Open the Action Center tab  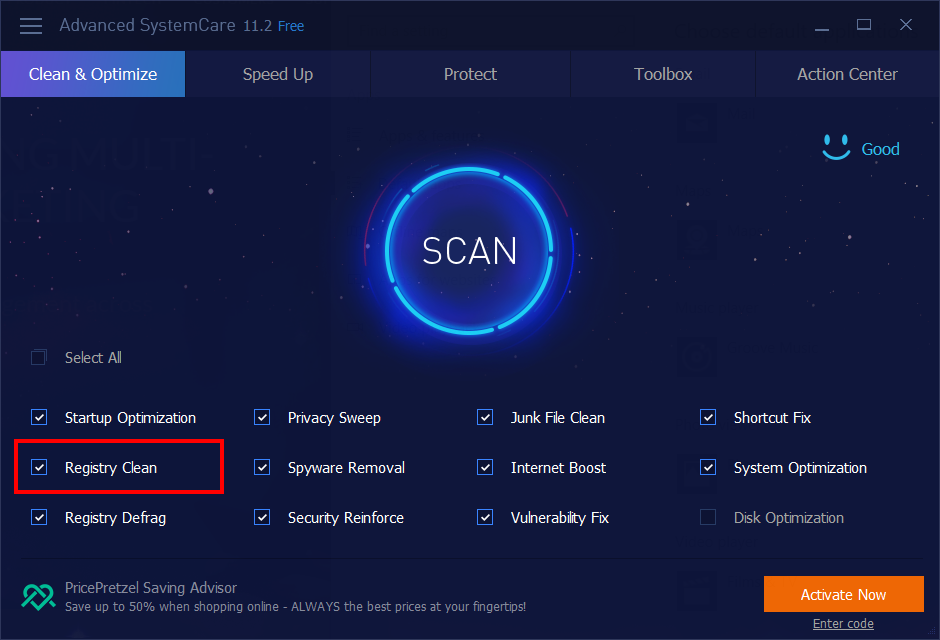pyautogui.click(x=847, y=74)
